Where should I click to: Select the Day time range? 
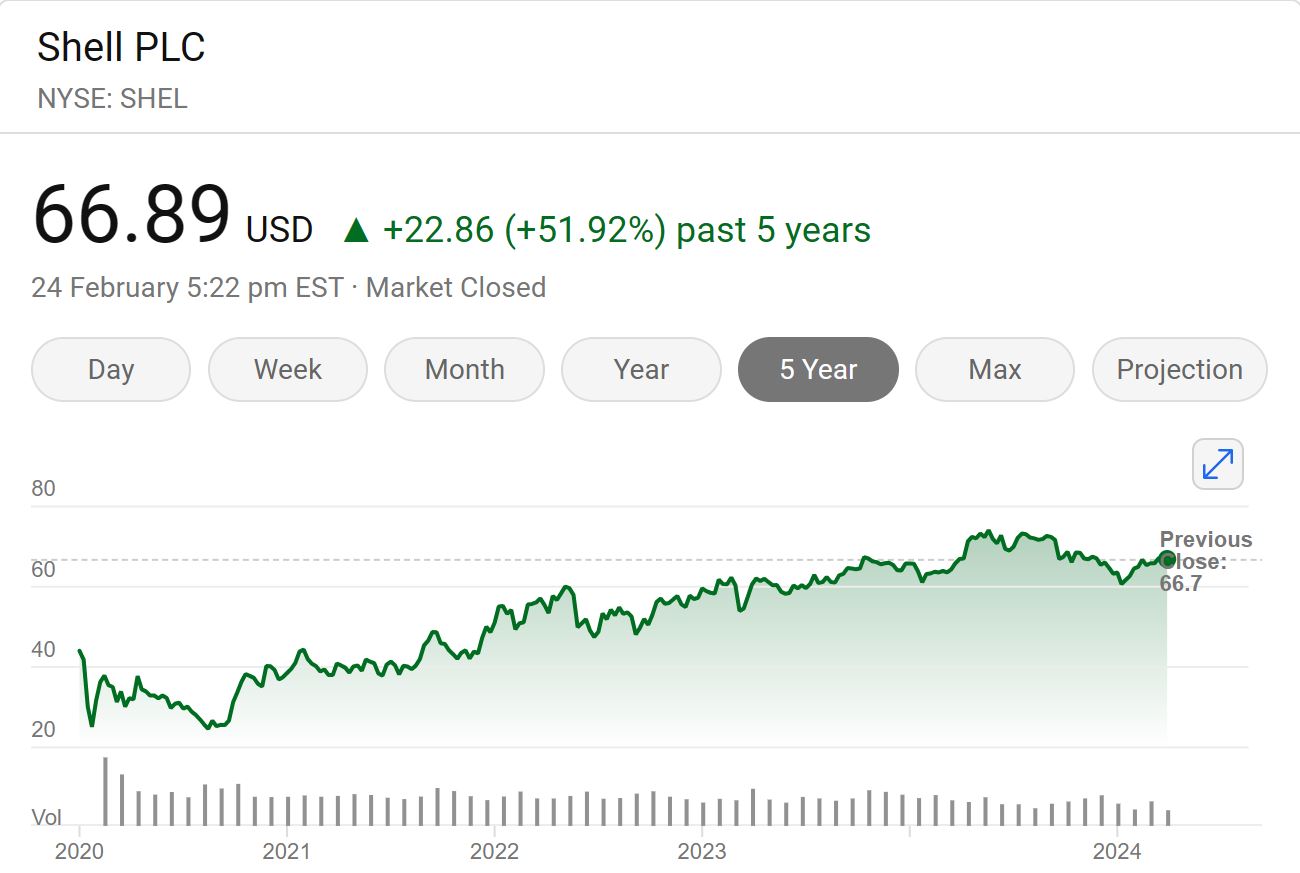coord(110,369)
